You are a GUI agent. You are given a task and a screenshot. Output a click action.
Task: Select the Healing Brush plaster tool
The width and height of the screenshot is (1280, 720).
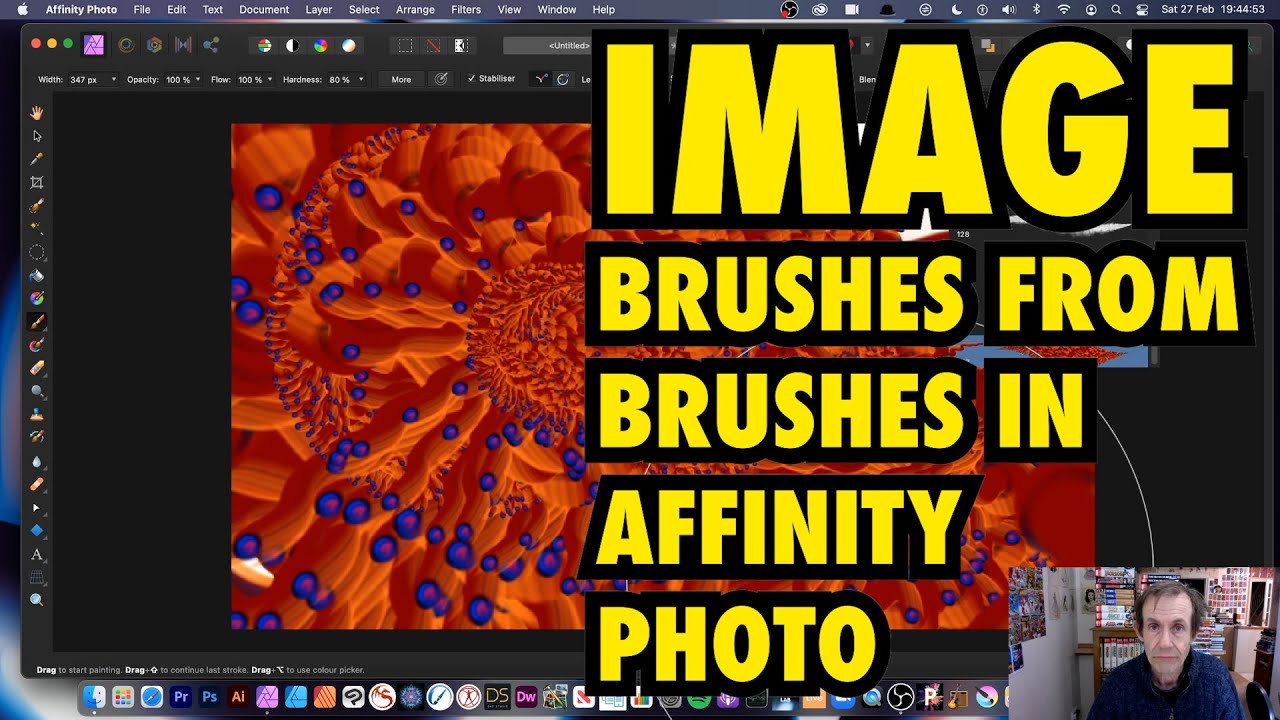37,484
